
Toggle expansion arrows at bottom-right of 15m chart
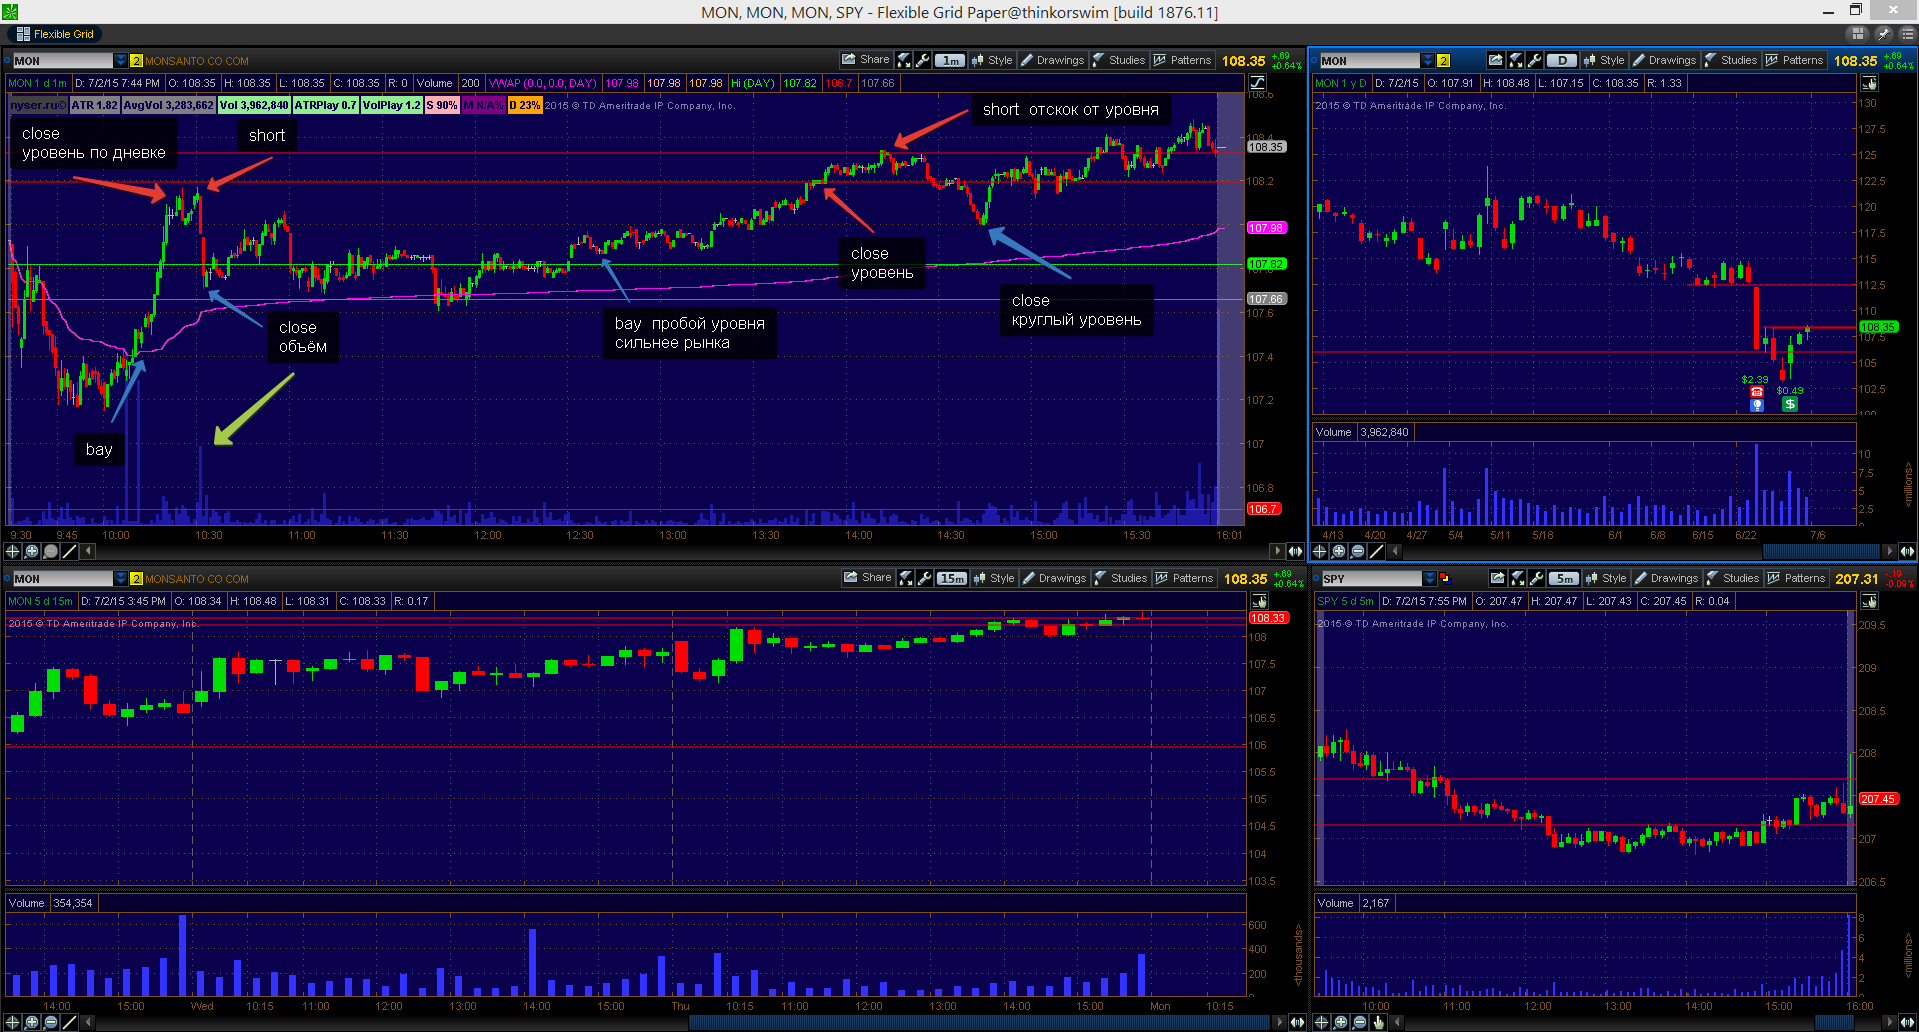1297,1022
